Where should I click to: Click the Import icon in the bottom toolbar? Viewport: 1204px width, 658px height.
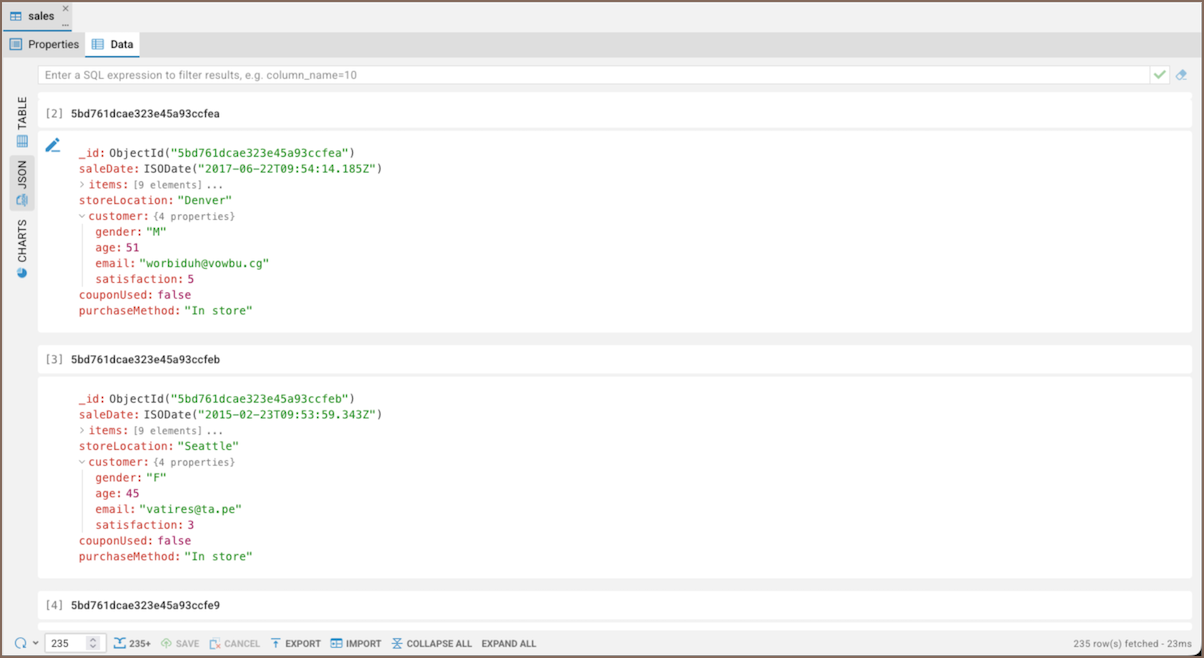click(x=355, y=643)
